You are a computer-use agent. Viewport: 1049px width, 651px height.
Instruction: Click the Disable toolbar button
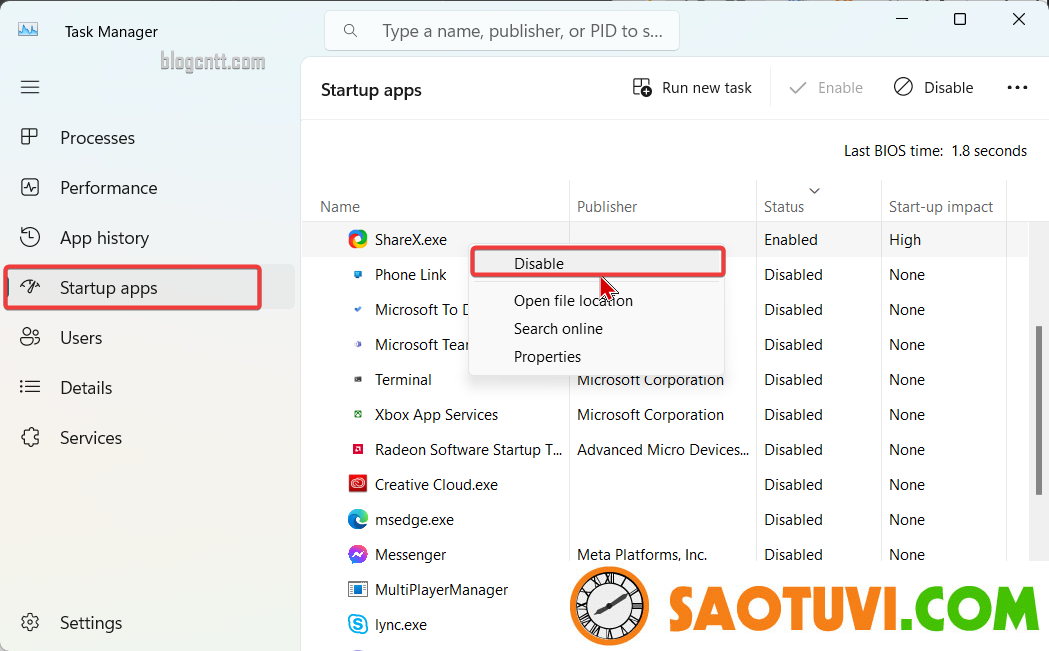point(933,88)
